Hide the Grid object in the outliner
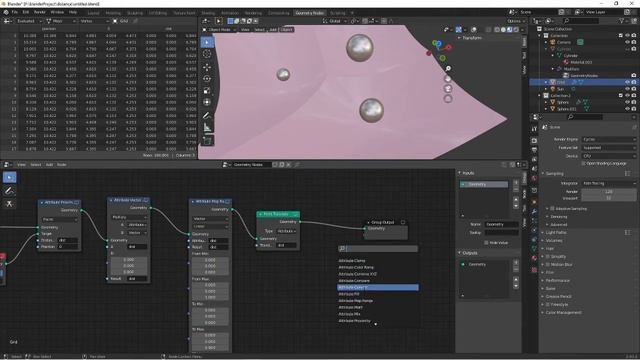 tap(627, 82)
